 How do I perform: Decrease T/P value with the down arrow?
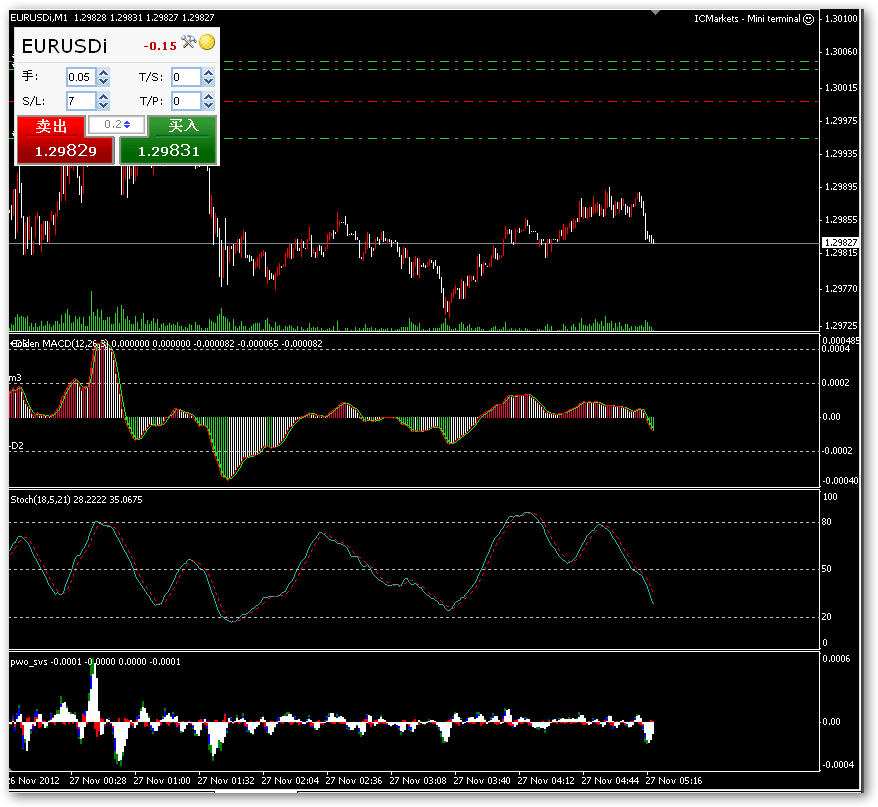coord(208,105)
